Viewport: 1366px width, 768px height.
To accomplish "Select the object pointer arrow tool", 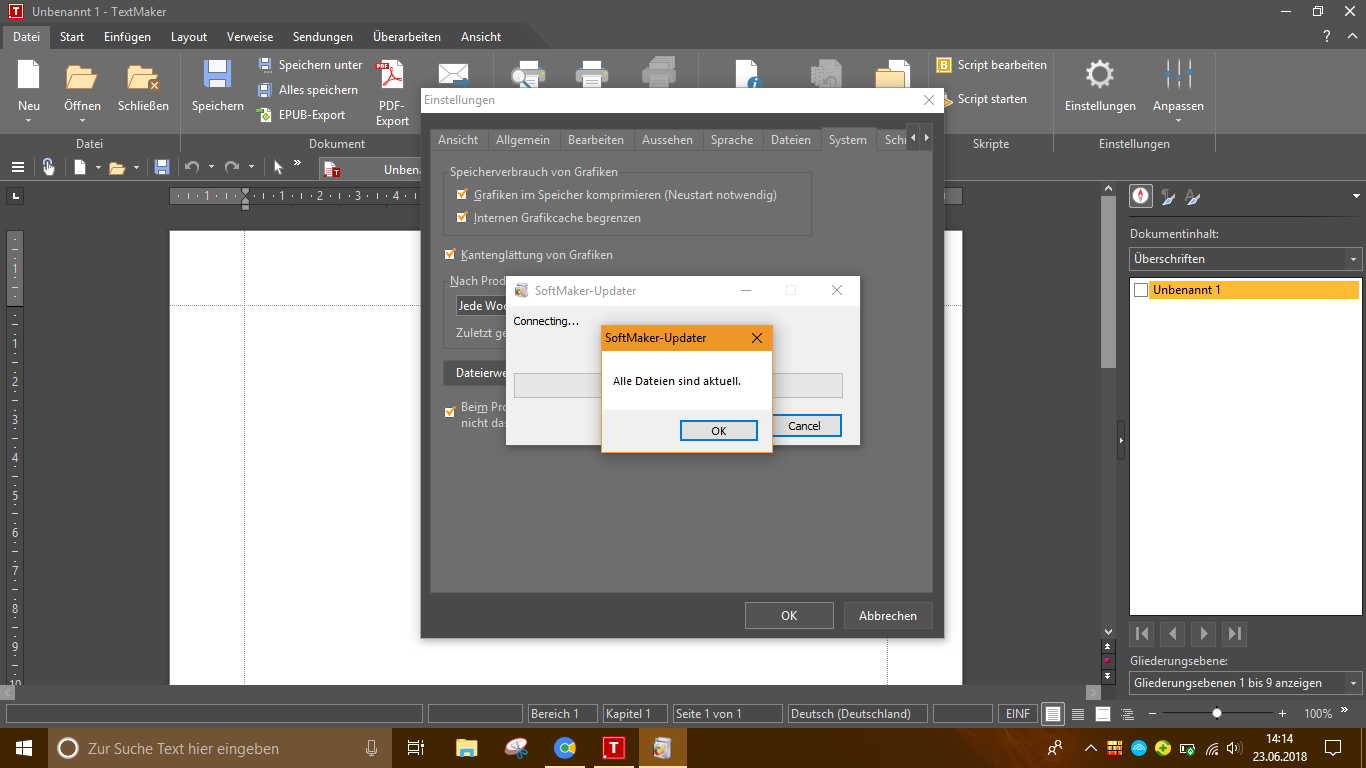I will (x=279, y=167).
